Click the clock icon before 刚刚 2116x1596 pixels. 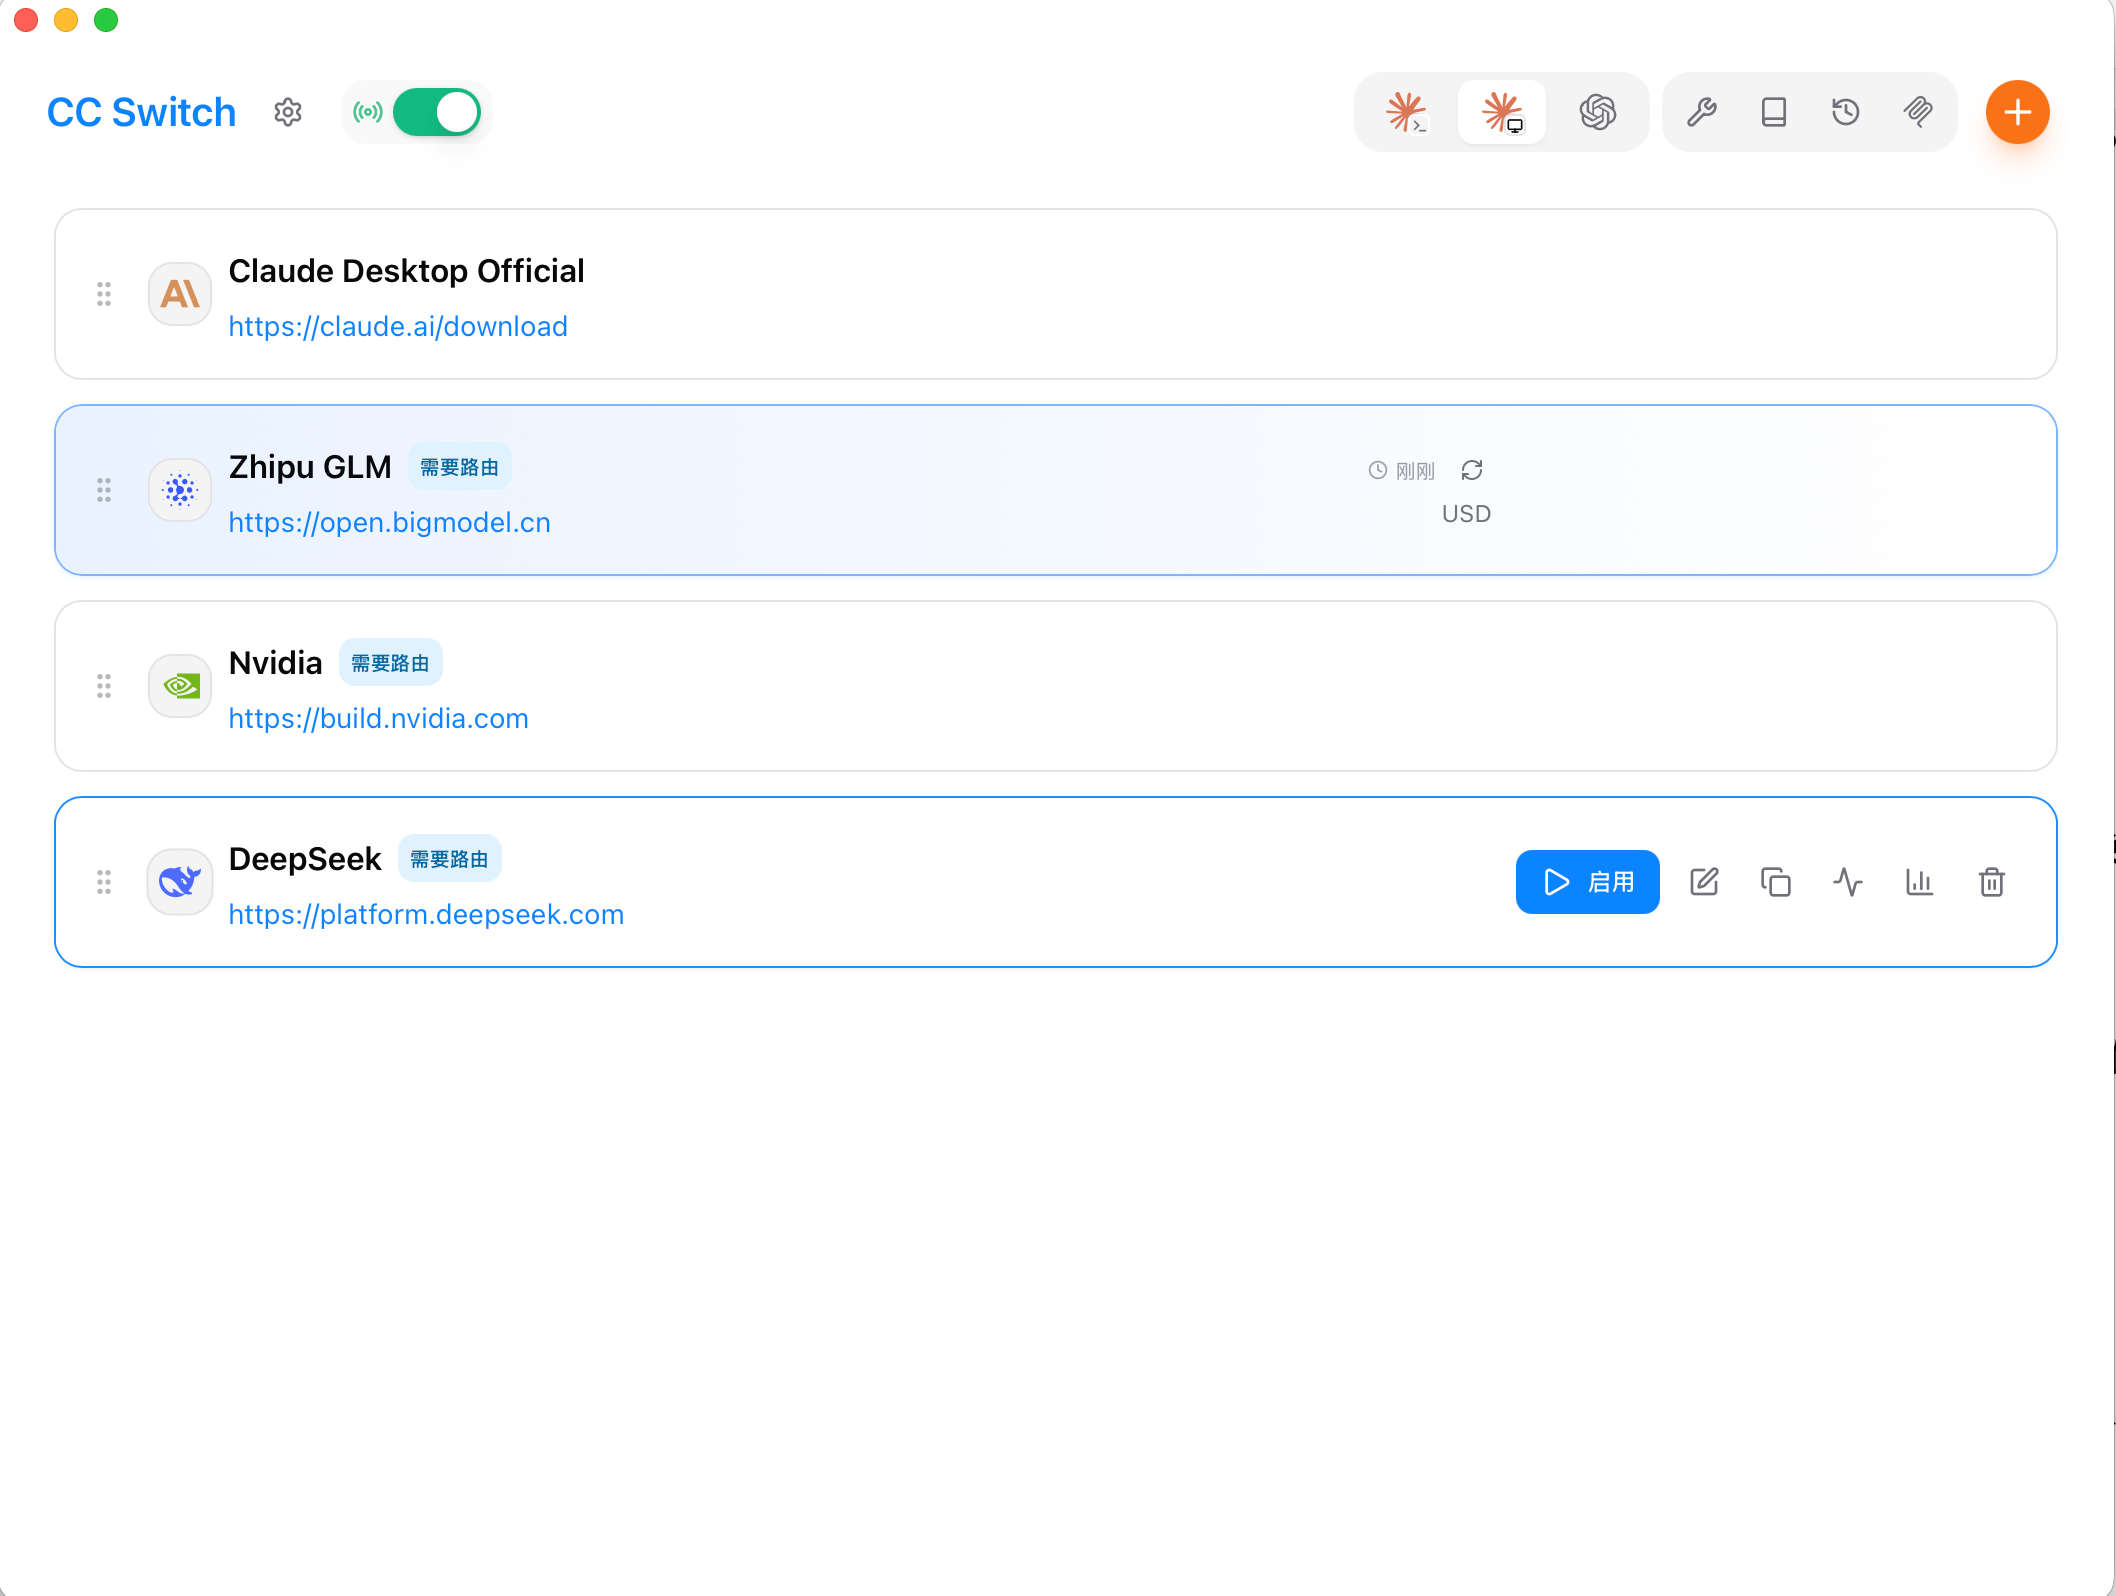pos(1378,470)
